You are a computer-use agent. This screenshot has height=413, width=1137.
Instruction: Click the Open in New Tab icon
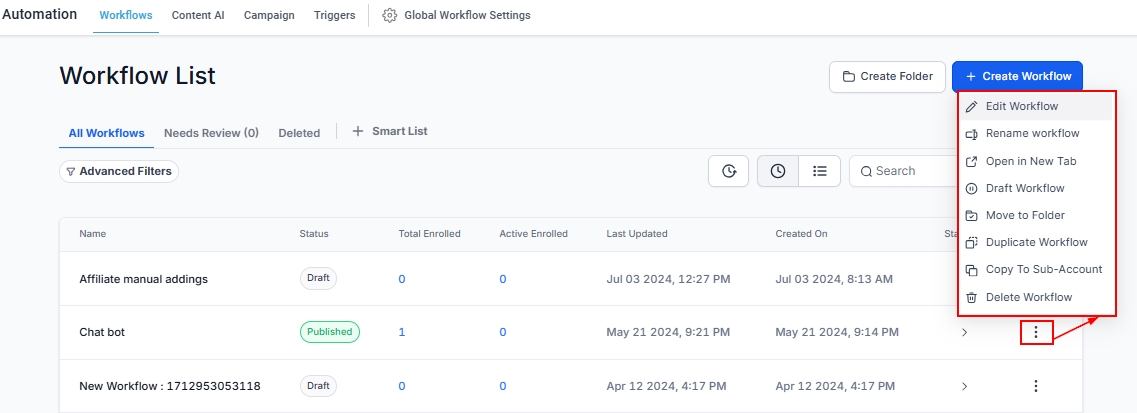(971, 161)
